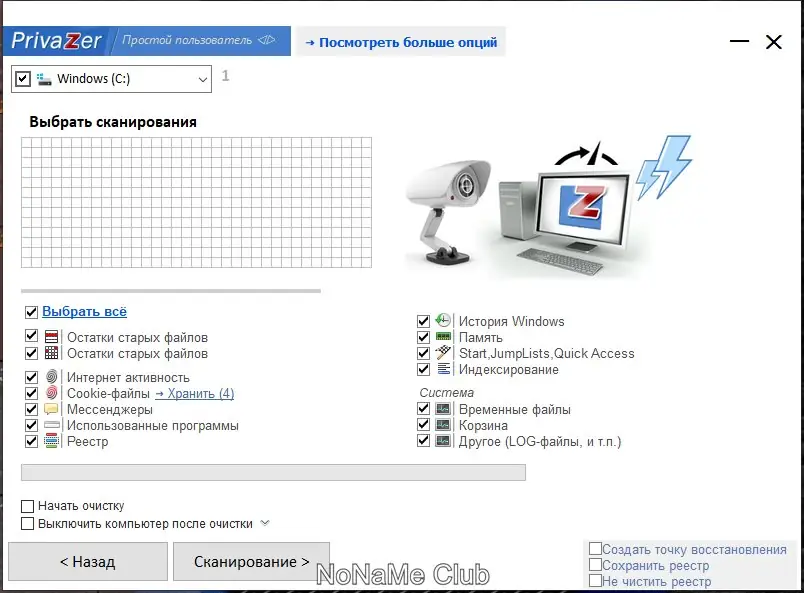Open the cookies Keep (4) link

(x=194, y=393)
